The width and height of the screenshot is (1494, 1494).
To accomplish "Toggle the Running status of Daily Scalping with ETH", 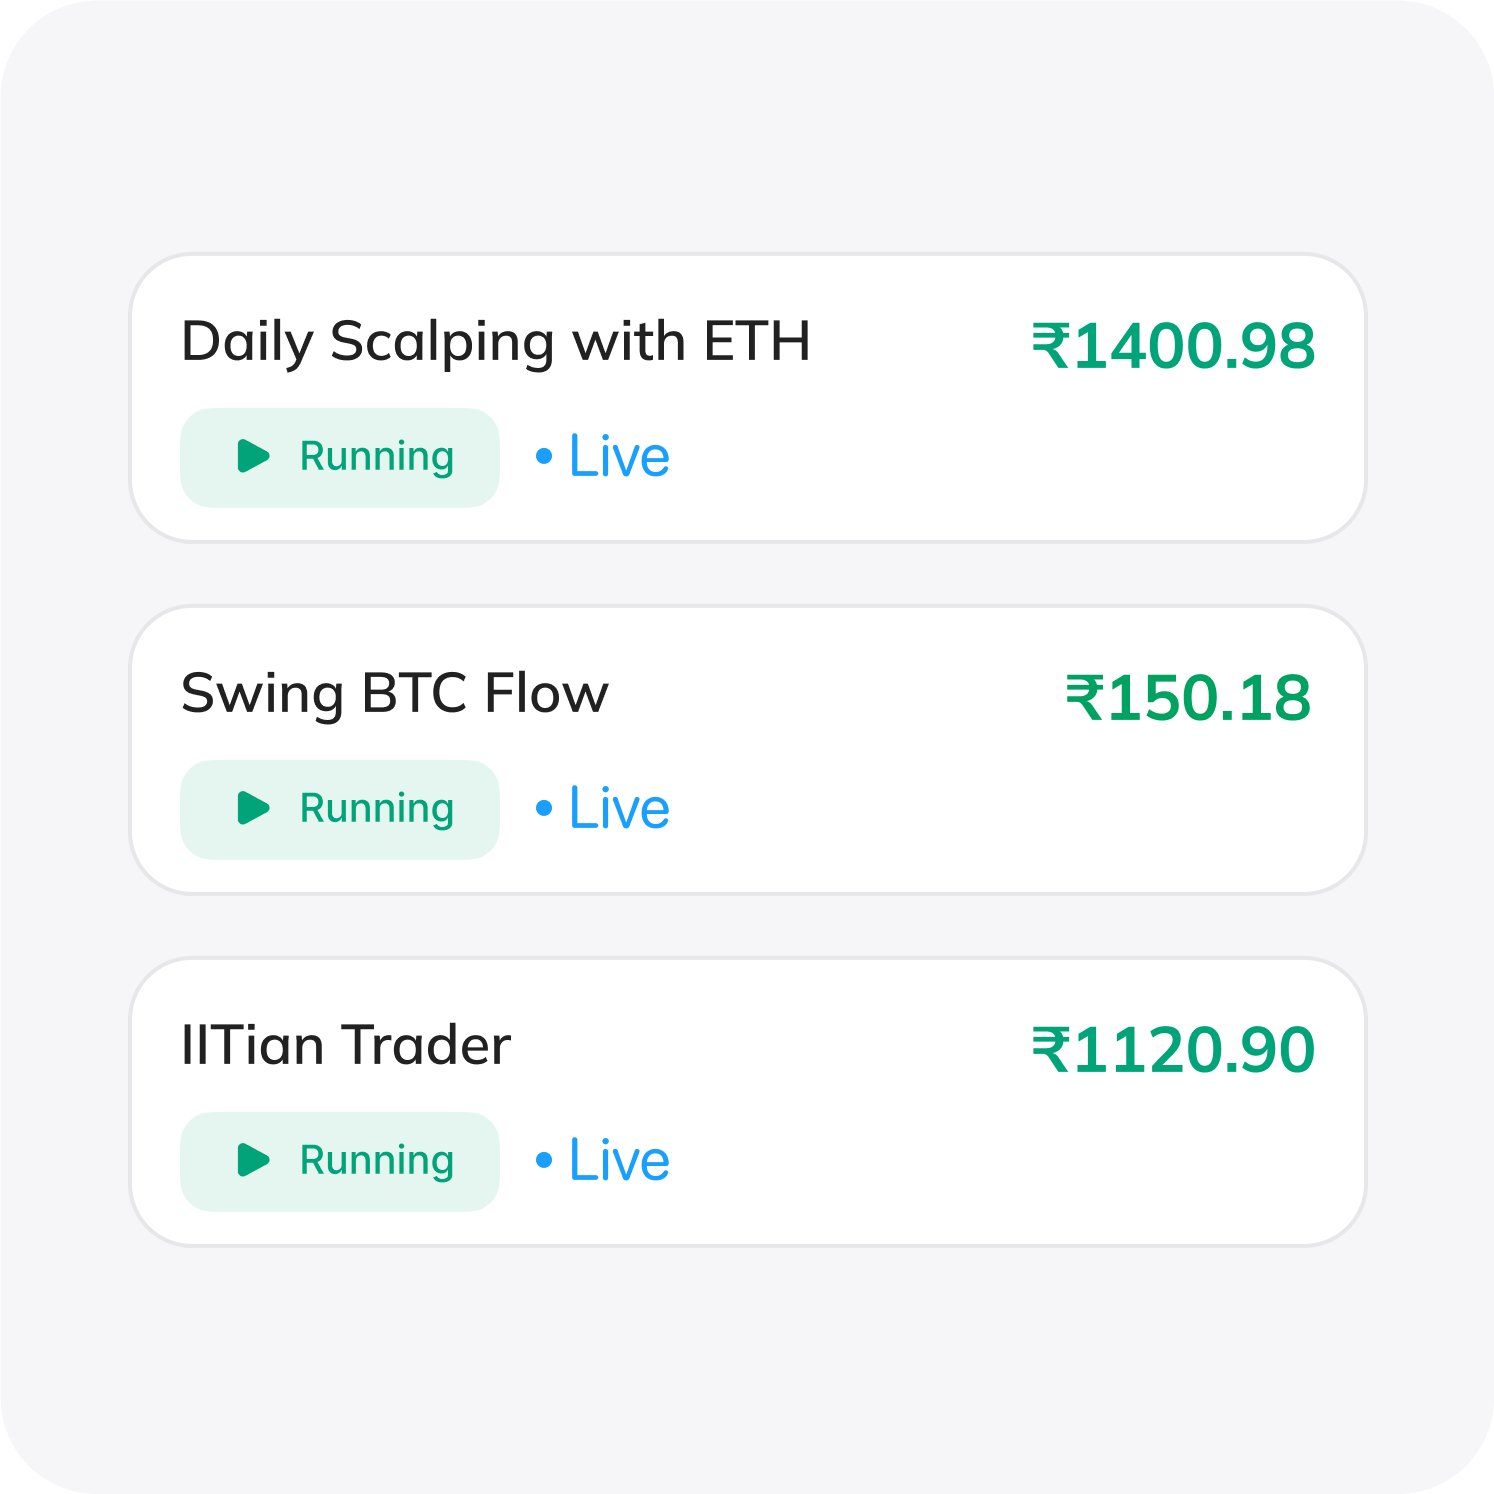I will 339,457.
